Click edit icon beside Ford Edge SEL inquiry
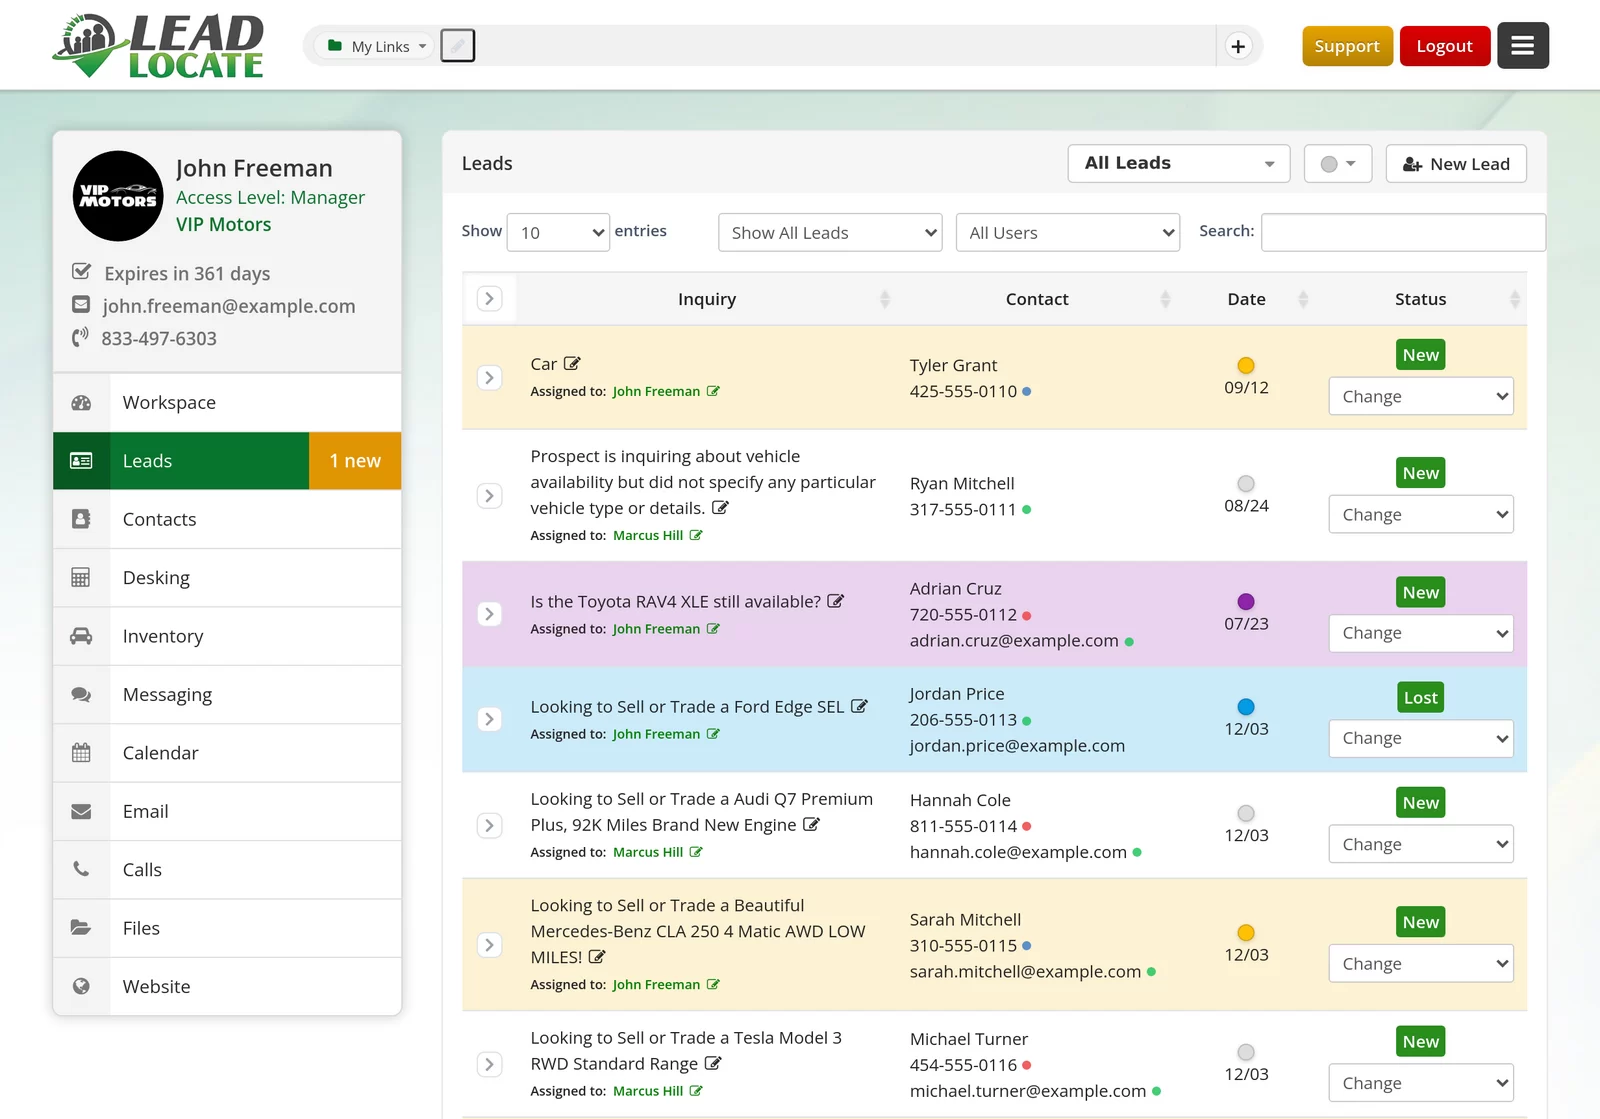The image size is (1600, 1119). coord(859,706)
